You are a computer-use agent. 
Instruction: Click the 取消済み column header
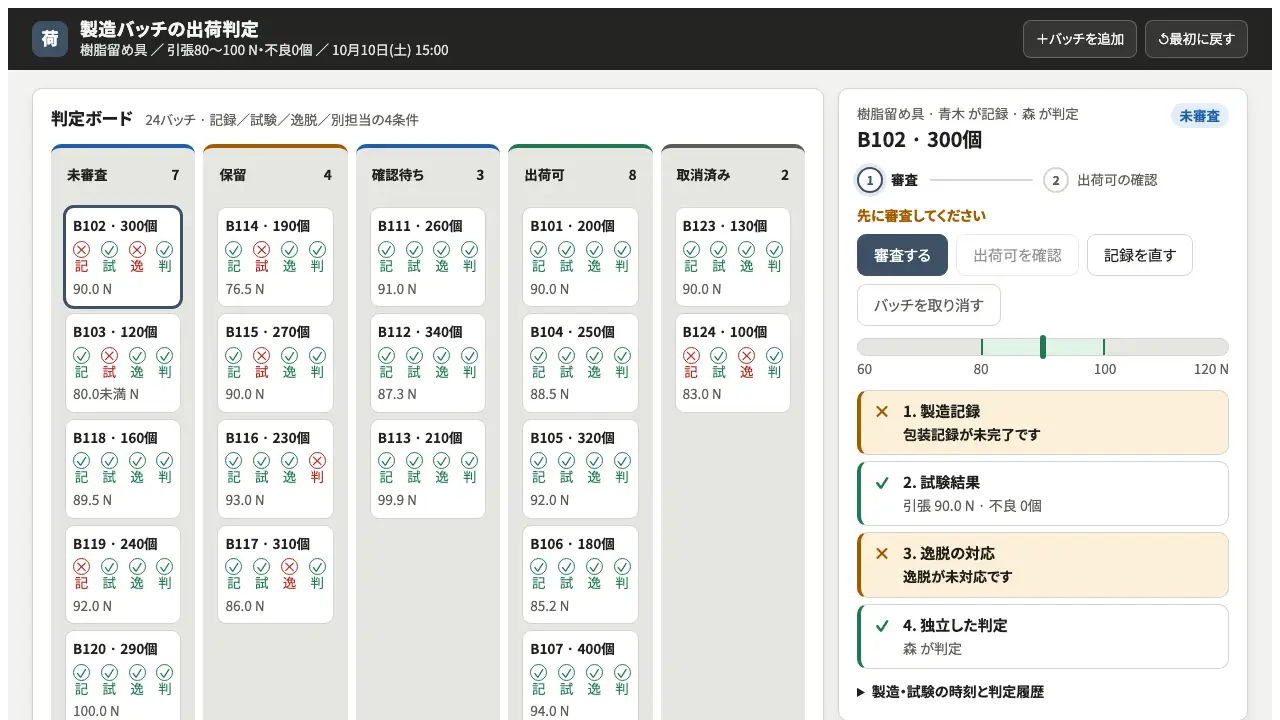733,175
